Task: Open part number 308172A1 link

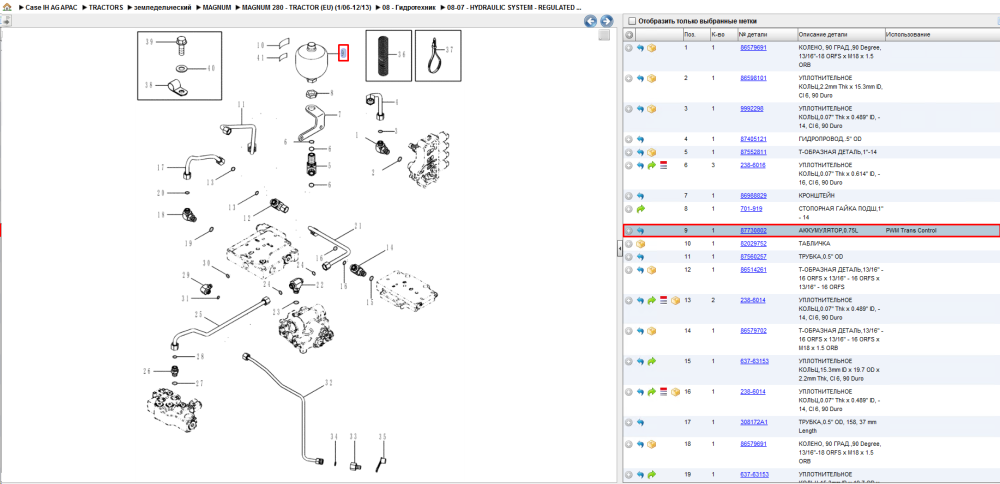Action: (x=753, y=422)
